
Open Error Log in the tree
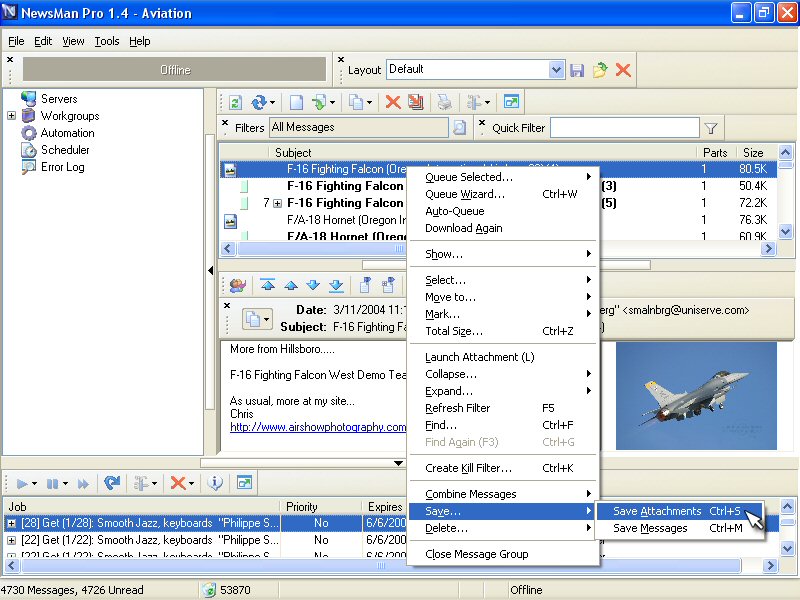pyautogui.click(x=62, y=167)
